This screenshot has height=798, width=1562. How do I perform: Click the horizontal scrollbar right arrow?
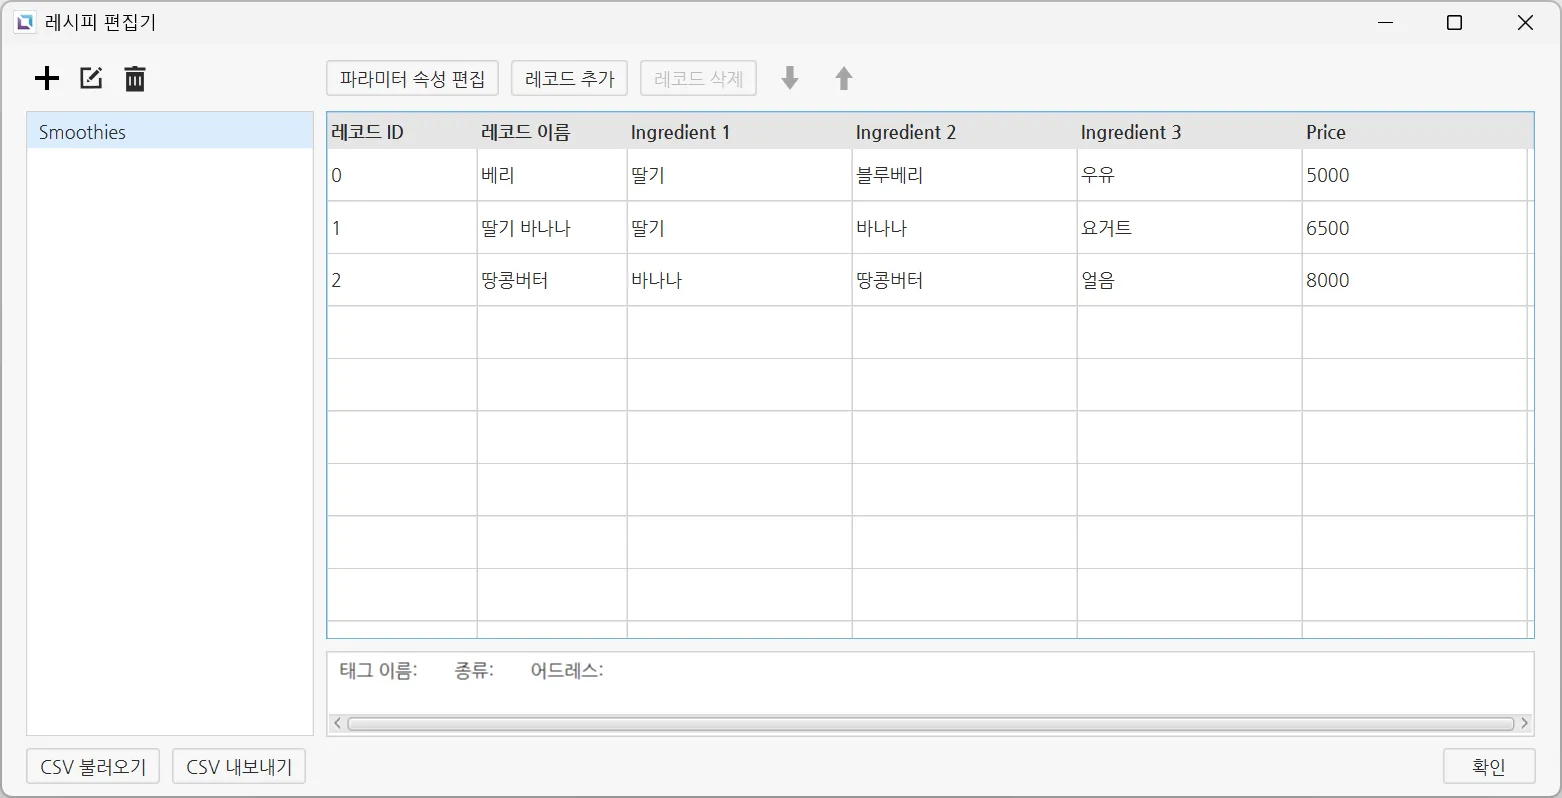point(1524,723)
